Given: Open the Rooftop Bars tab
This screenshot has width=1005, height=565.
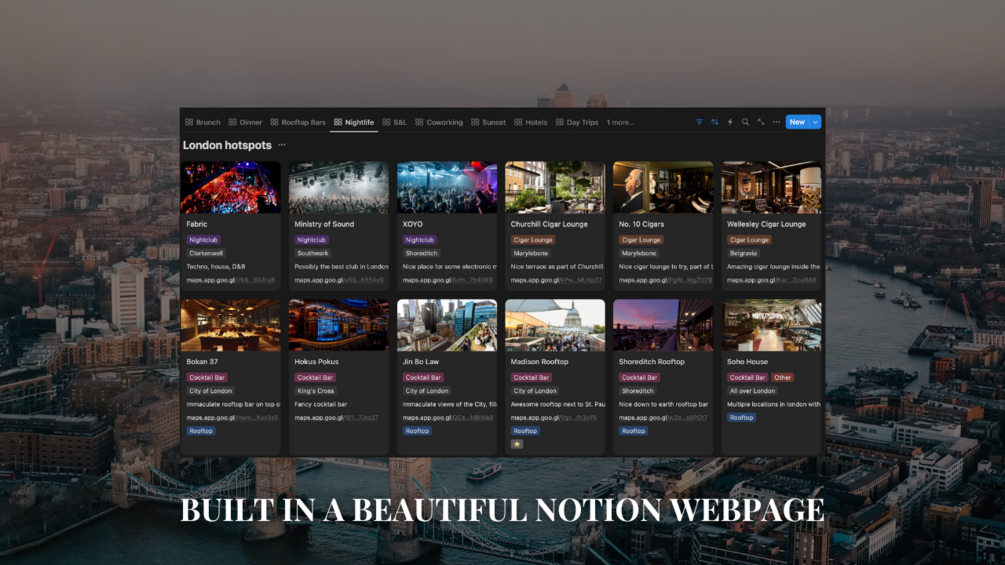Looking at the screenshot, I should (x=298, y=122).
